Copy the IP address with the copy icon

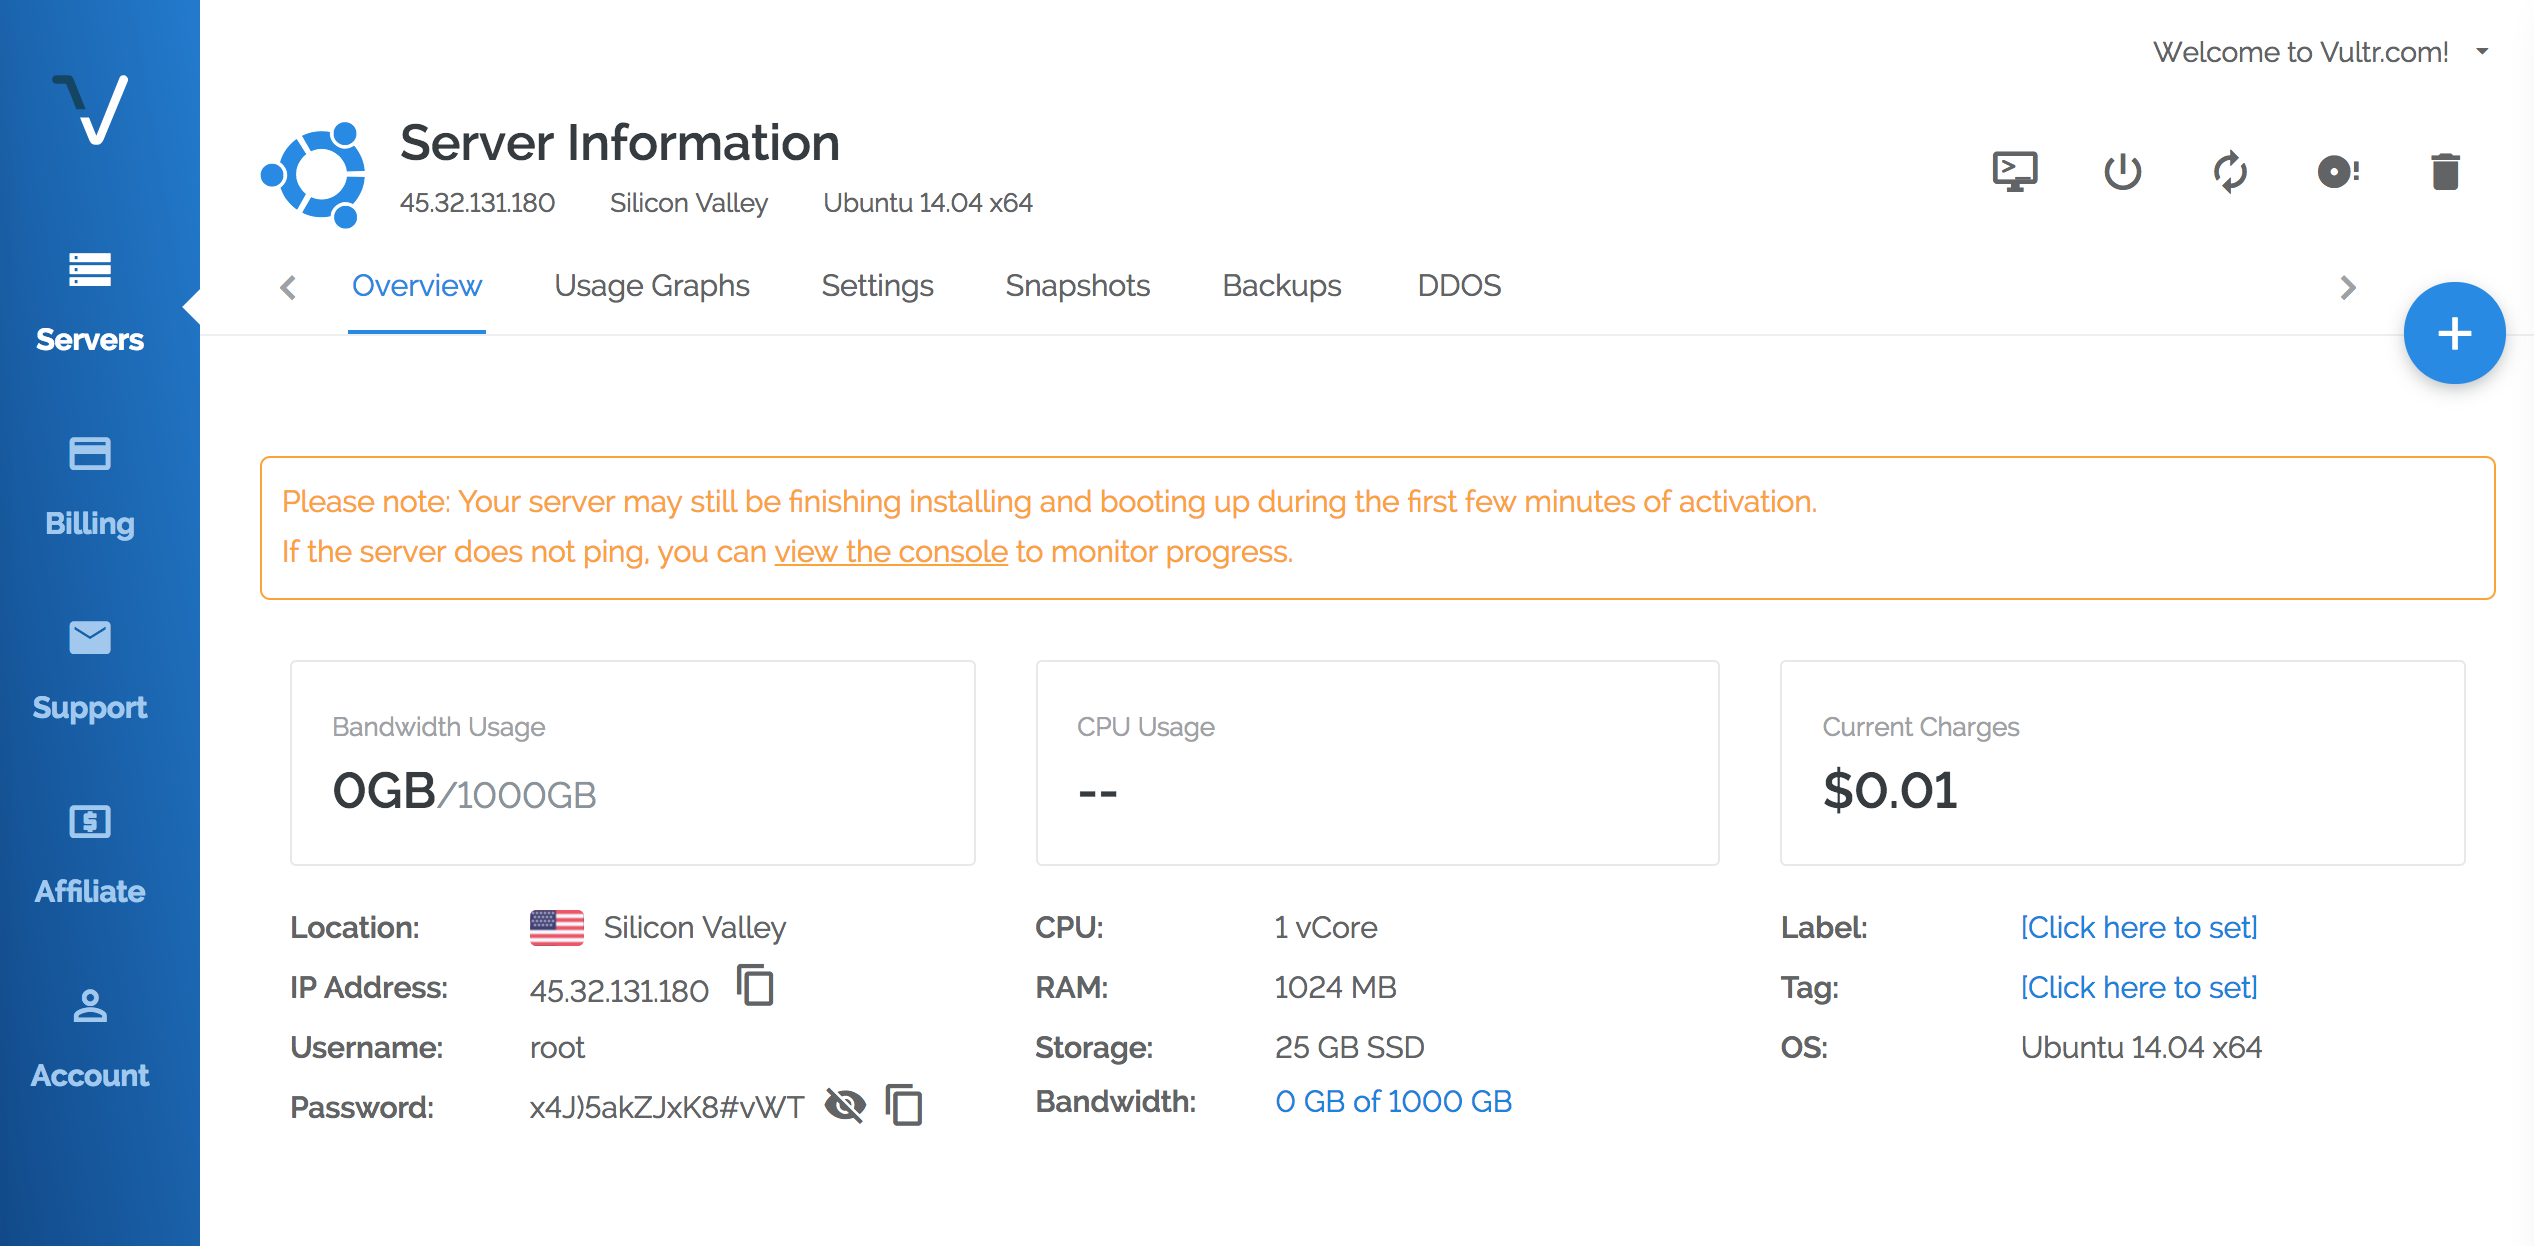pos(755,985)
